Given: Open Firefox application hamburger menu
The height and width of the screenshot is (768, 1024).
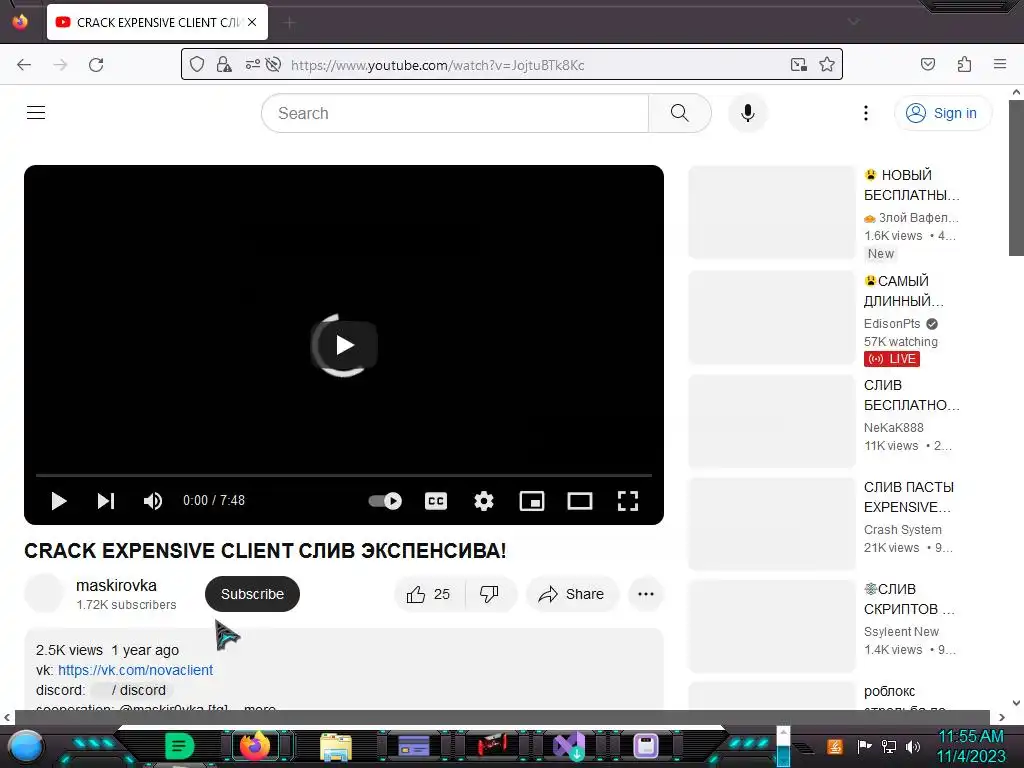Looking at the screenshot, I should (x=1000, y=64).
